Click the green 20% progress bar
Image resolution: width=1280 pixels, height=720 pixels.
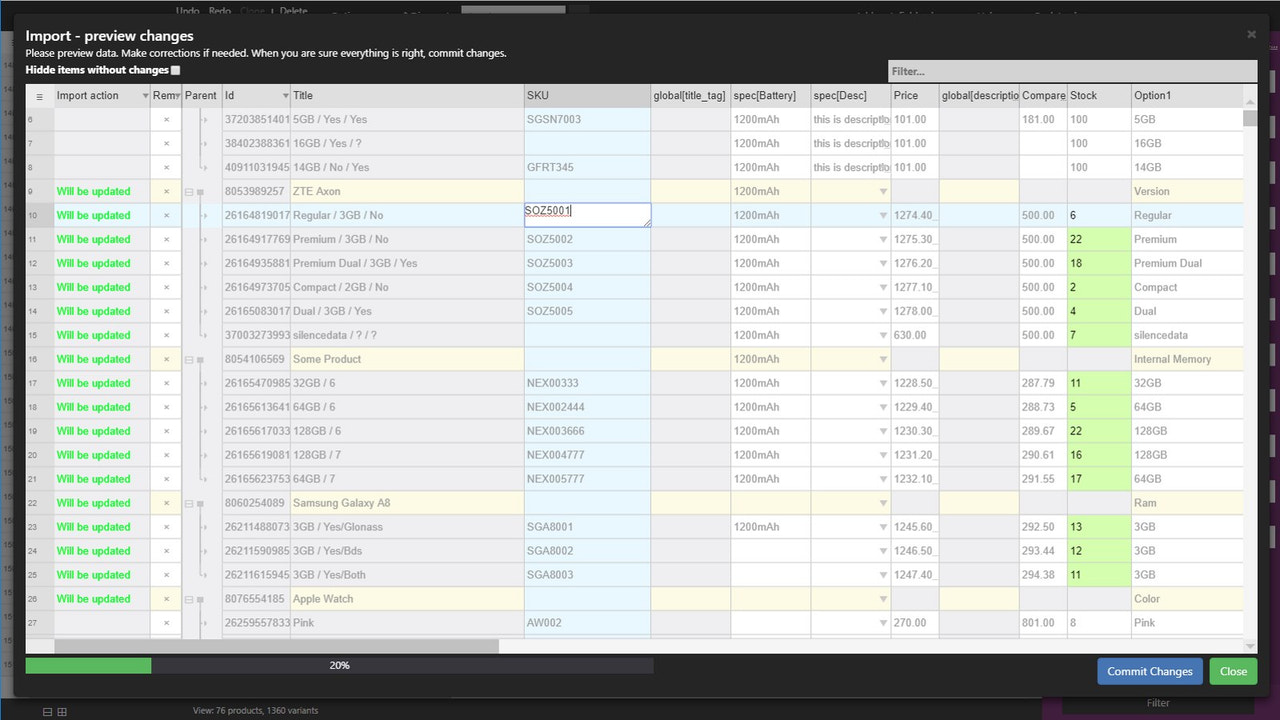coord(88,665)
